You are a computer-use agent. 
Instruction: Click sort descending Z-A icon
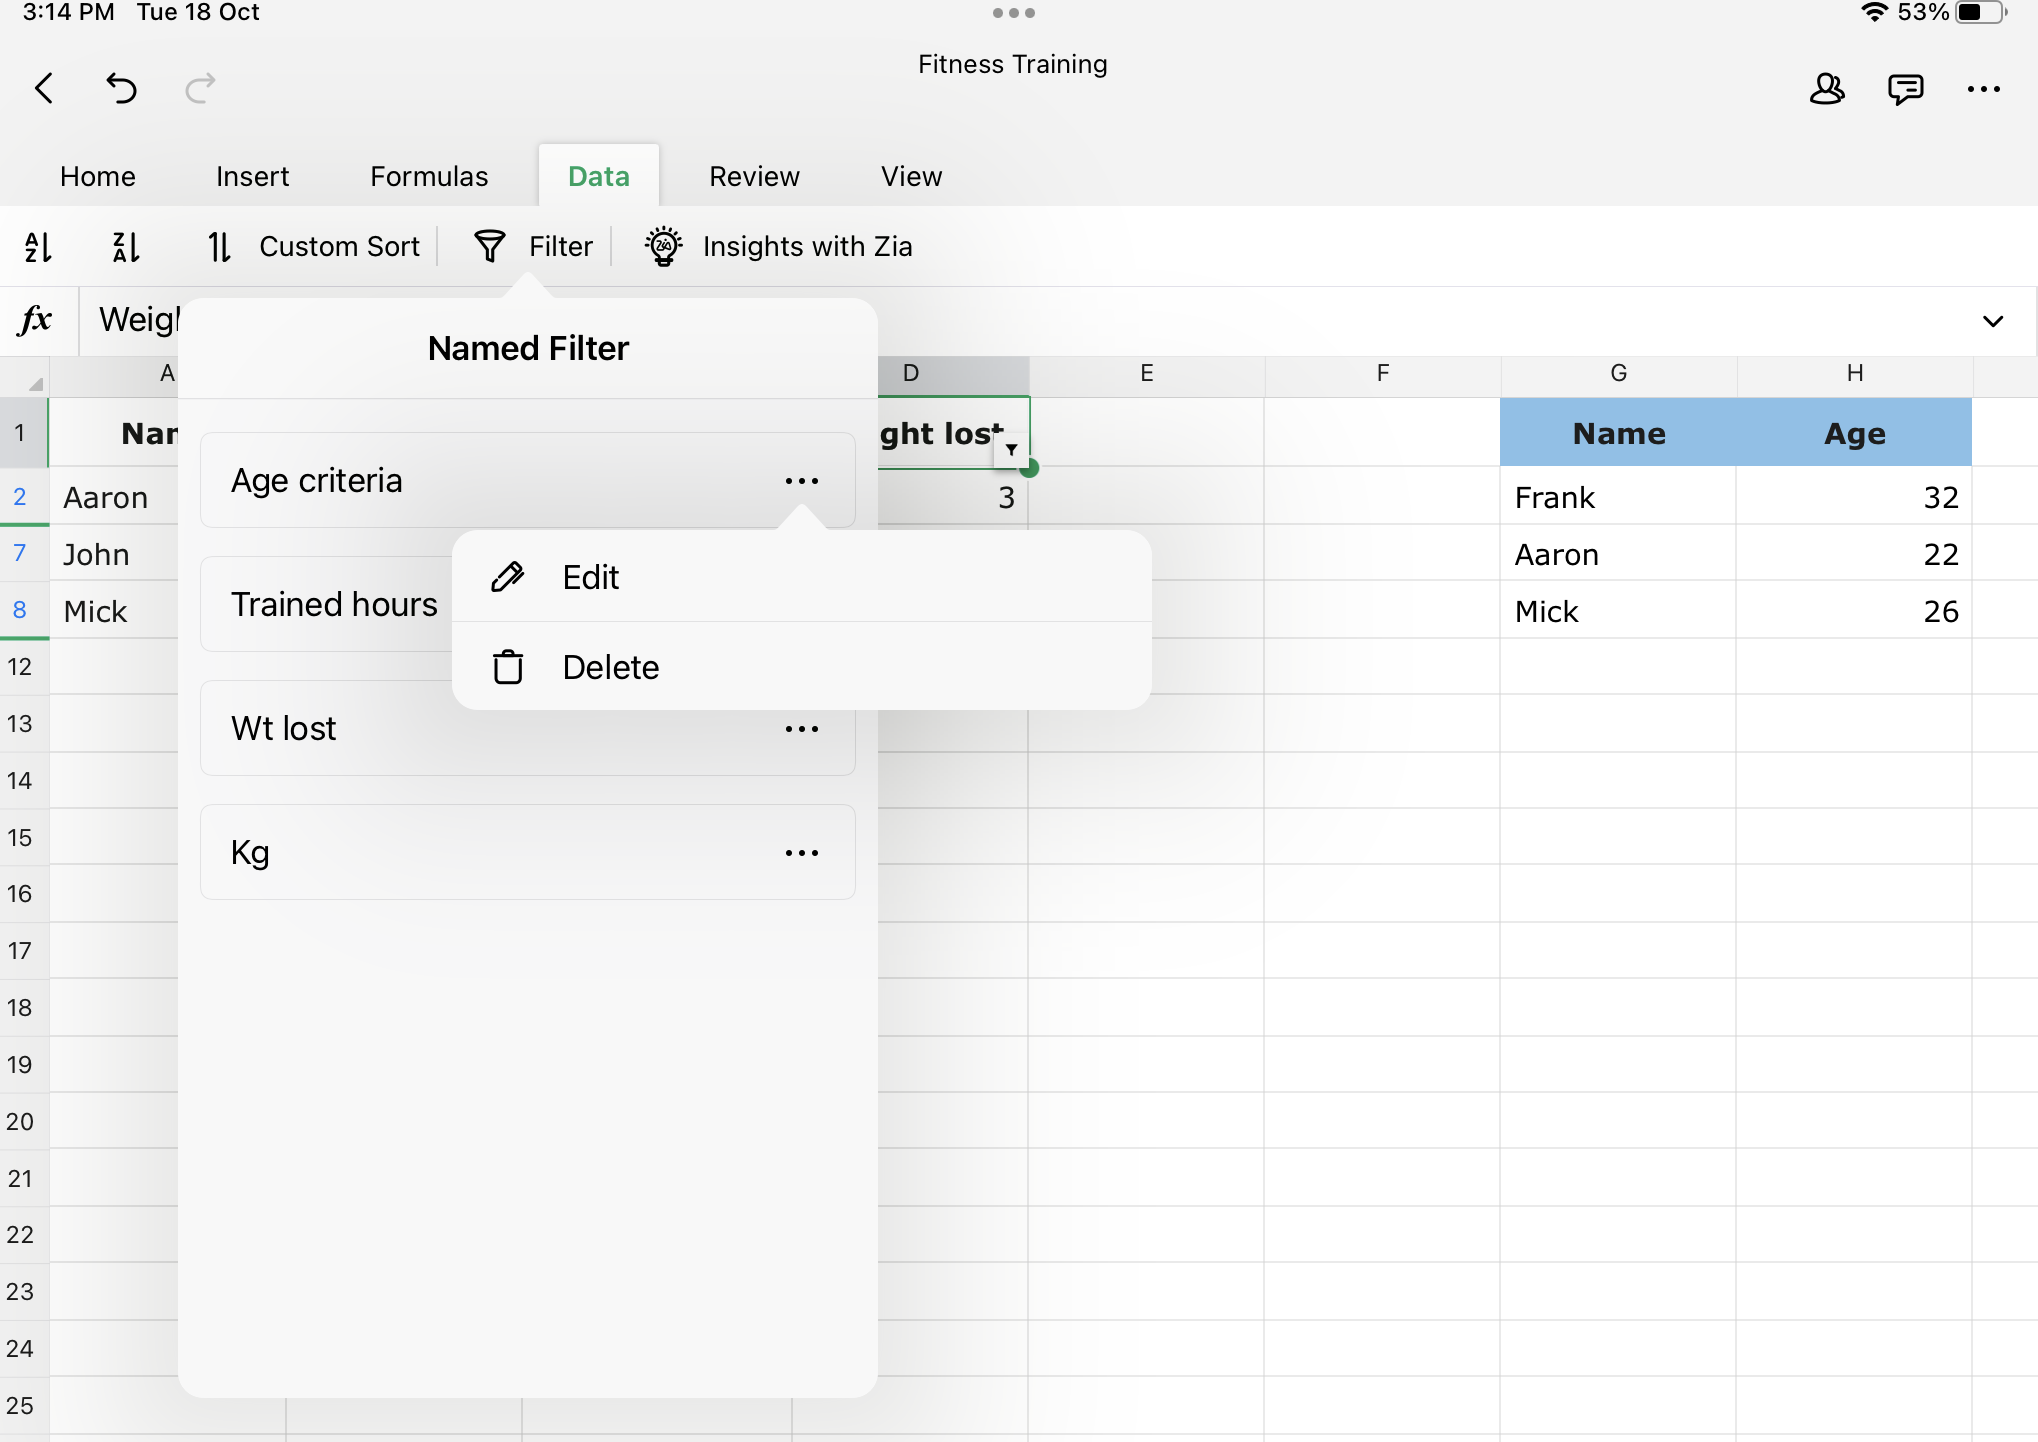tap(126, 246)
